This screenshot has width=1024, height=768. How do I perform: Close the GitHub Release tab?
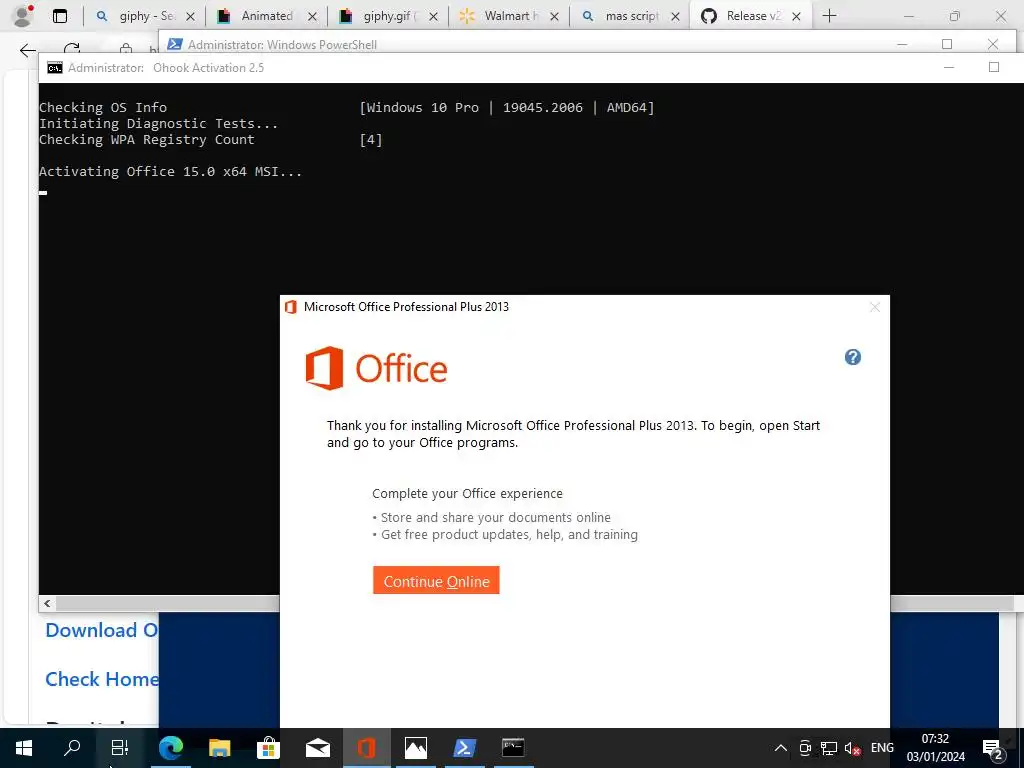(796, 16)
